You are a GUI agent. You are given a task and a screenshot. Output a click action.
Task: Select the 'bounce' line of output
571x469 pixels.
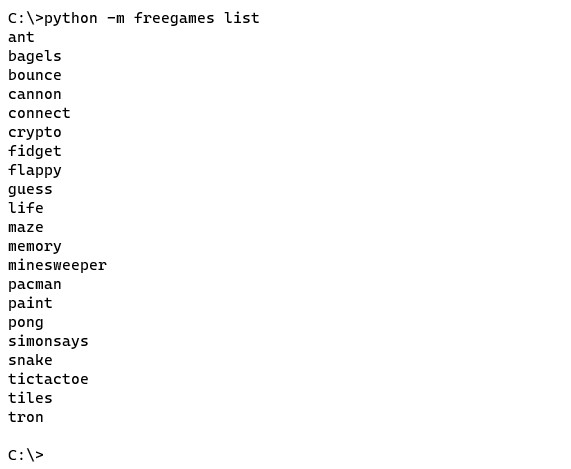(35, 75)
